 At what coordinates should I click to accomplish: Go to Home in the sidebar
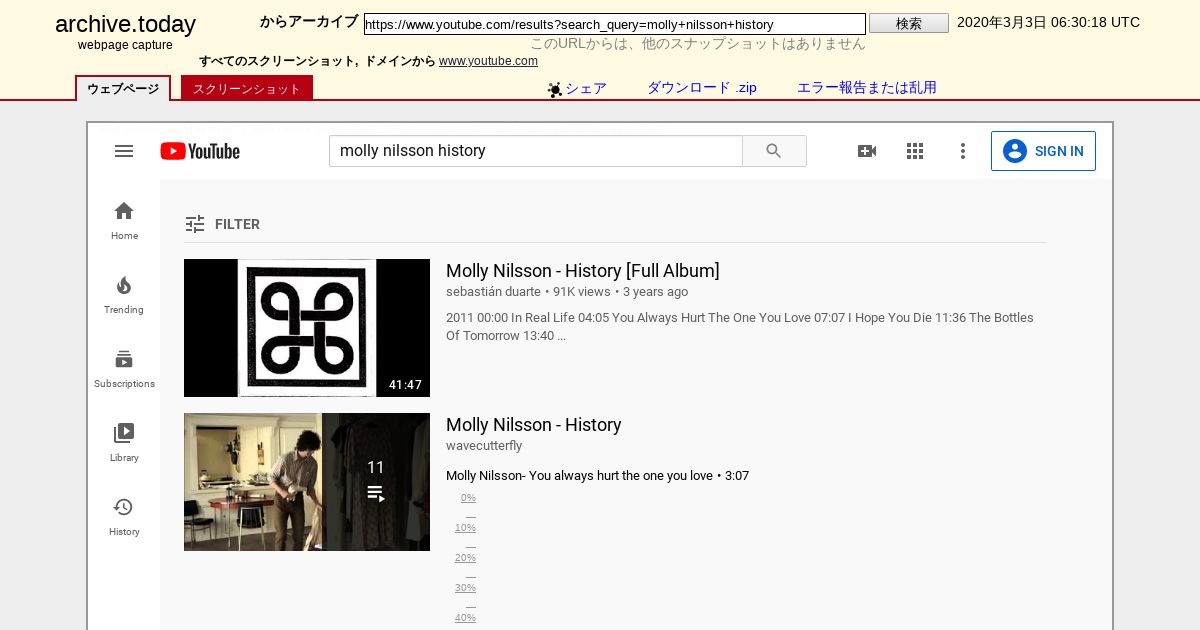124,220
